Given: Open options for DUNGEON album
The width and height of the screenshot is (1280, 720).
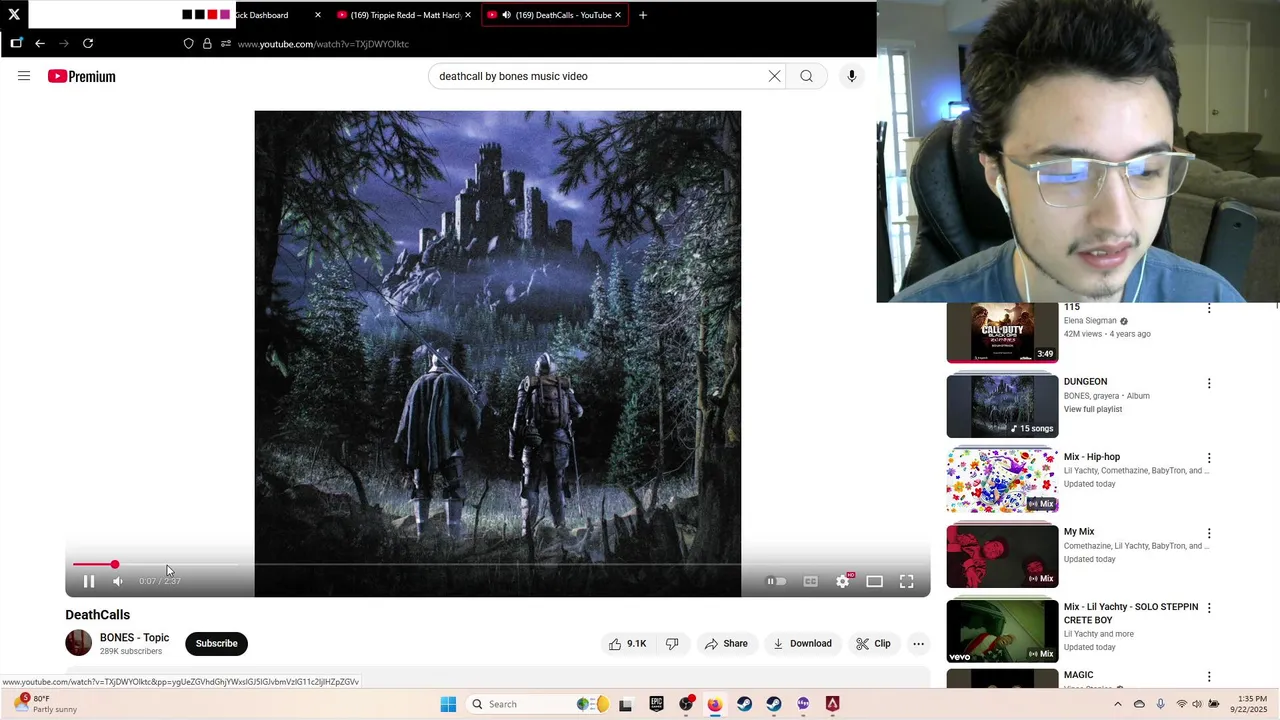Looking at the screenshot, I should tap(1209, 383).
